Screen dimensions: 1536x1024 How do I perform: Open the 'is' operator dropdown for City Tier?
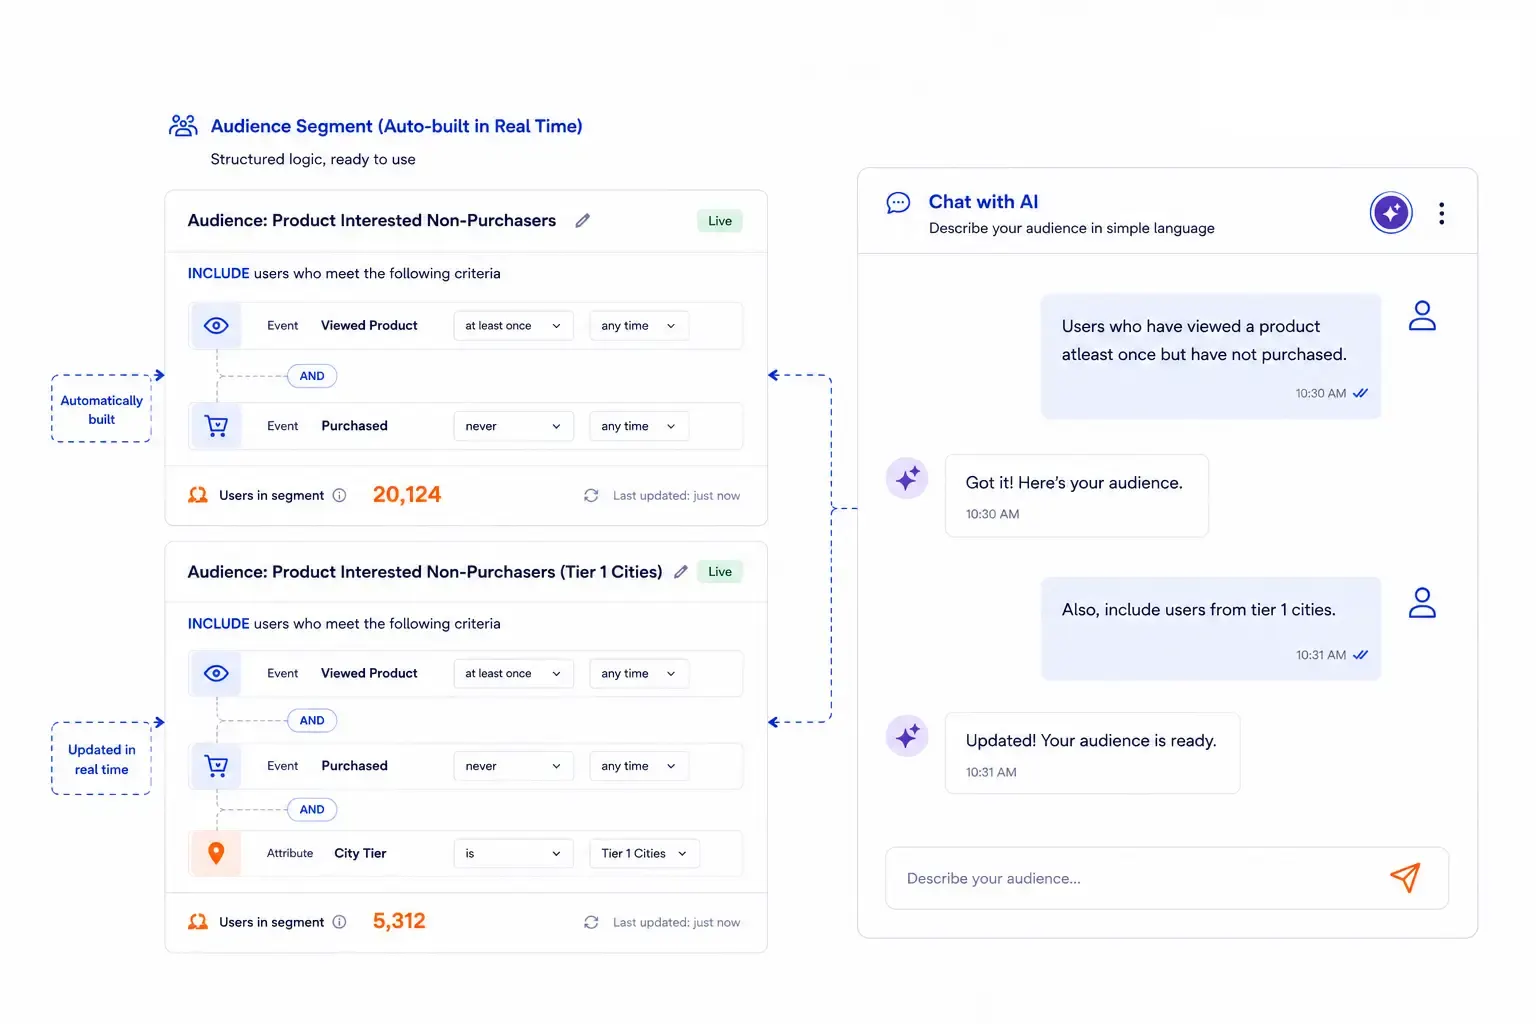[x=513, y=854]
